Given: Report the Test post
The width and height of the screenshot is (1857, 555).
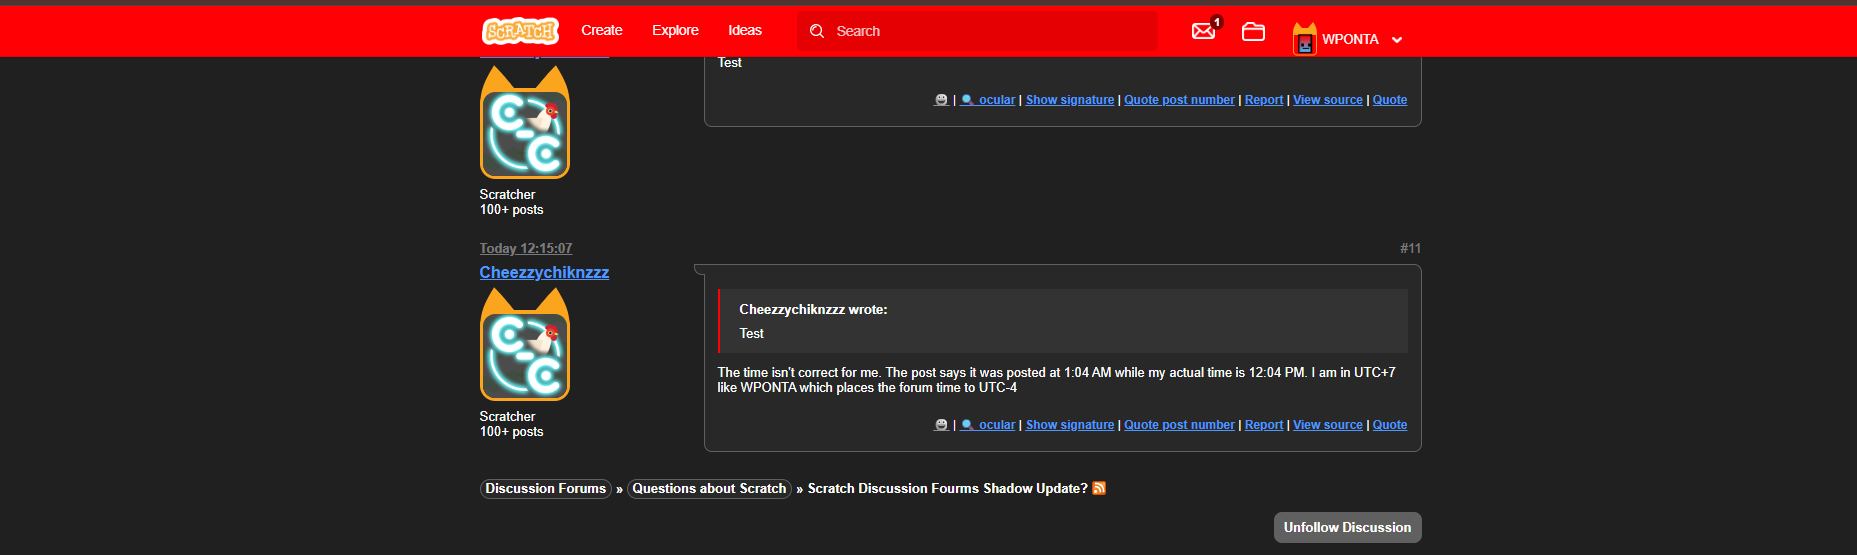Looking at the screenshot, I should (x=1264, y=100).
